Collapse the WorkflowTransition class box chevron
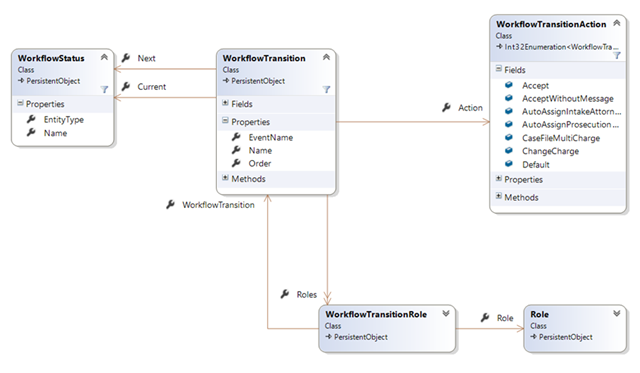 point(326,57)
